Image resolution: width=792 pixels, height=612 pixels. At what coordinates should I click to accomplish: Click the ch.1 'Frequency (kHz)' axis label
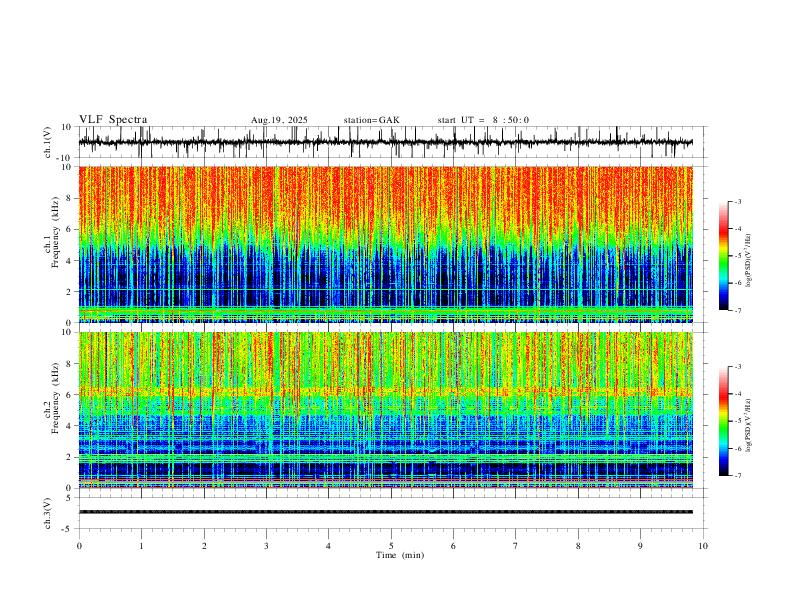coord(56,233)
